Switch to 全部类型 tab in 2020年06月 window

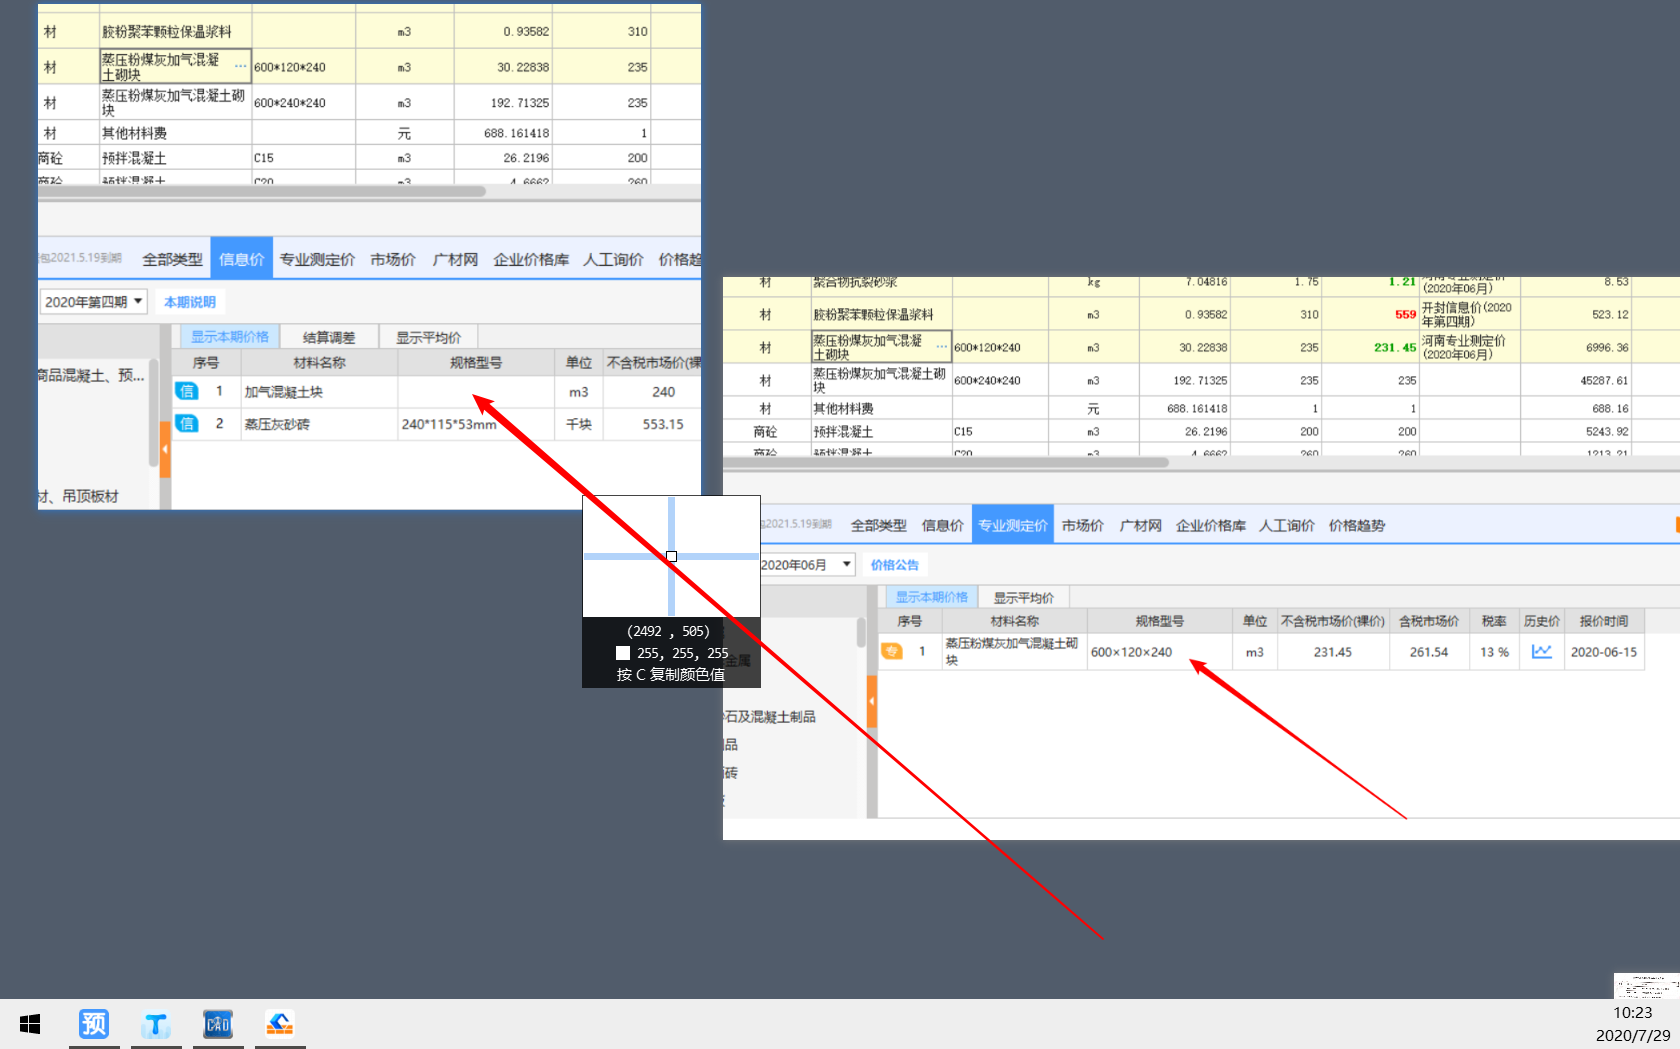click(878, 526)
